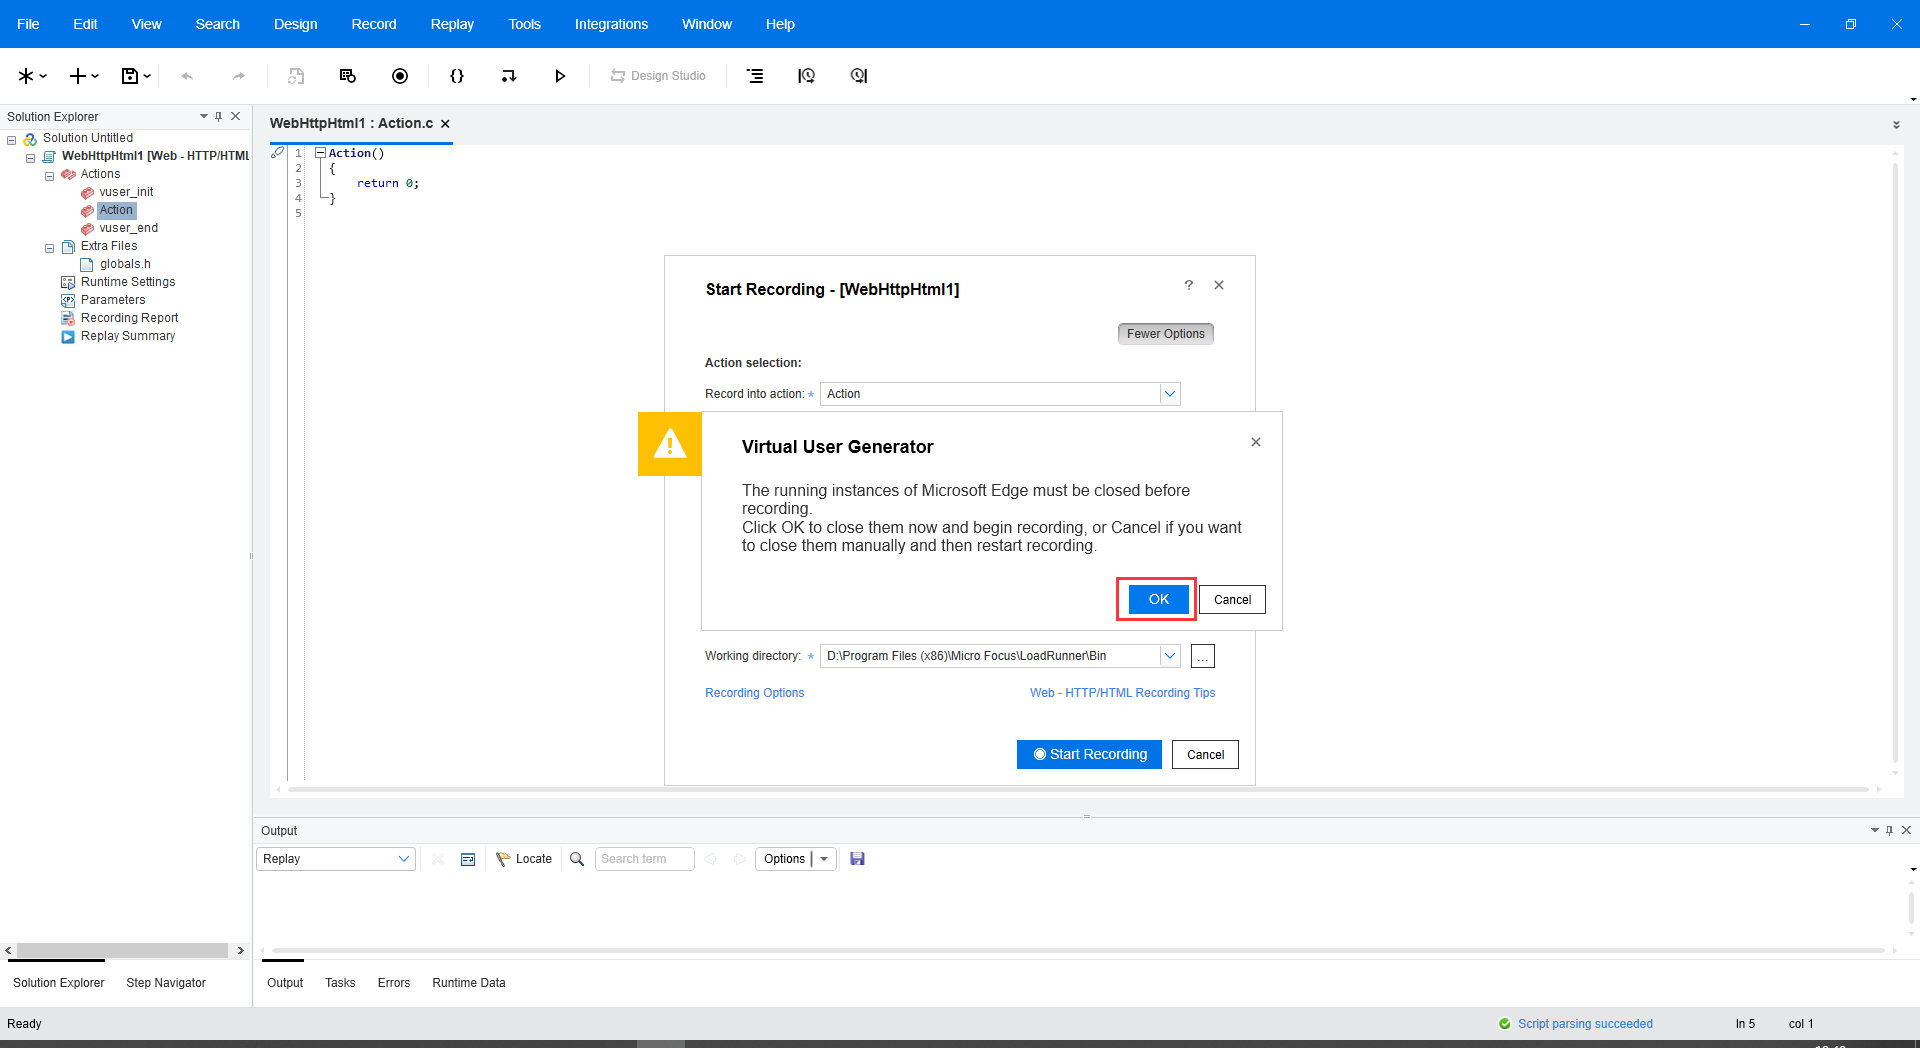Click the Design Studio toolbar button
Image resolution: width=1920 pixels, height=1048 pixels.
pos(658,76)
